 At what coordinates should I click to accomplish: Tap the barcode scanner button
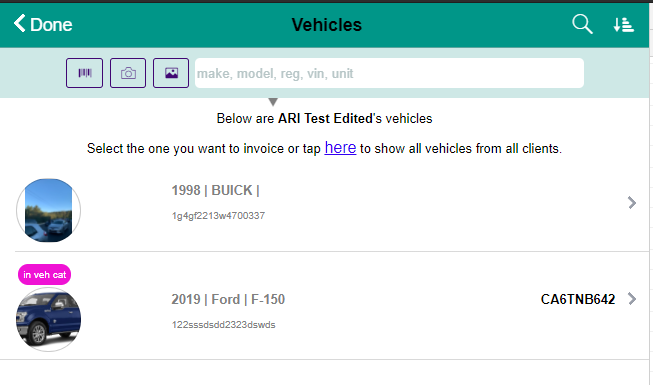(x=85, y=73)
